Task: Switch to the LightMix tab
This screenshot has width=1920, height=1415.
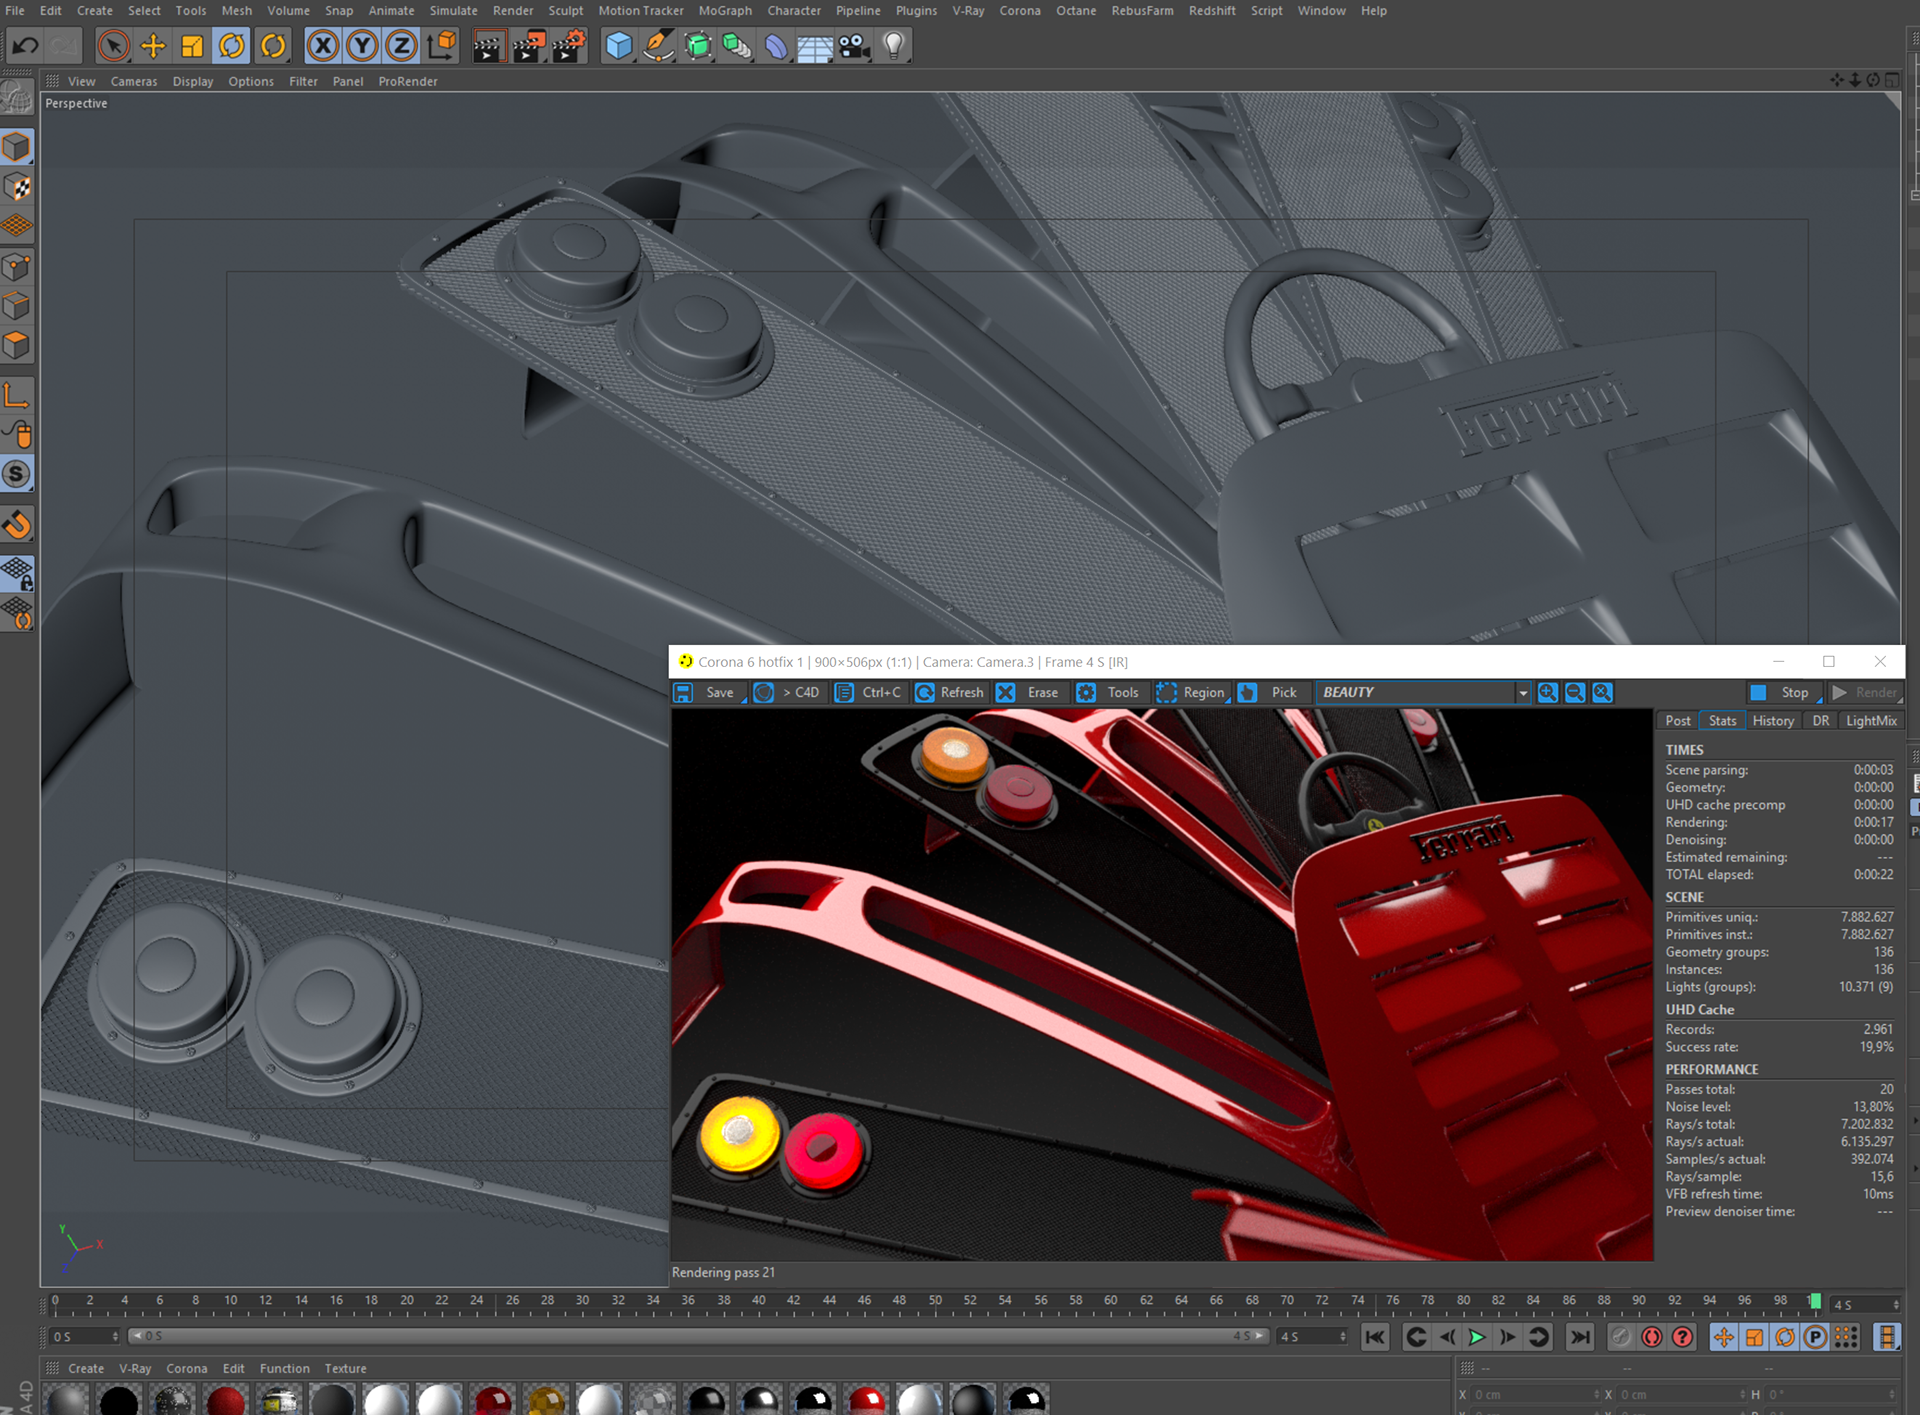Action: (x=1870, y=721)
